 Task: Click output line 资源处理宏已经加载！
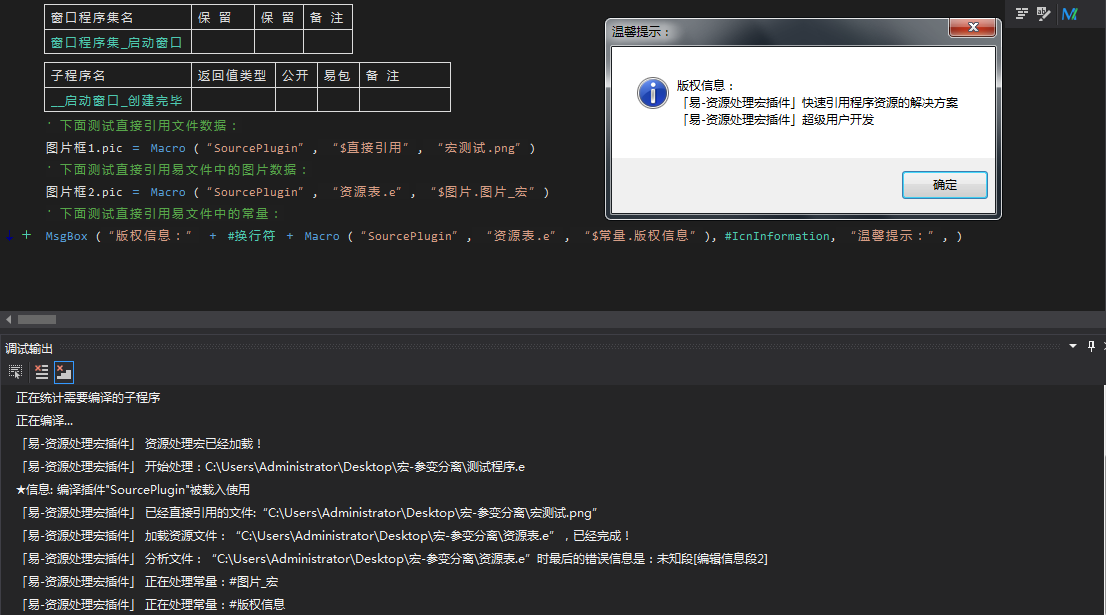pyautogui.click(x=141, y=444)
